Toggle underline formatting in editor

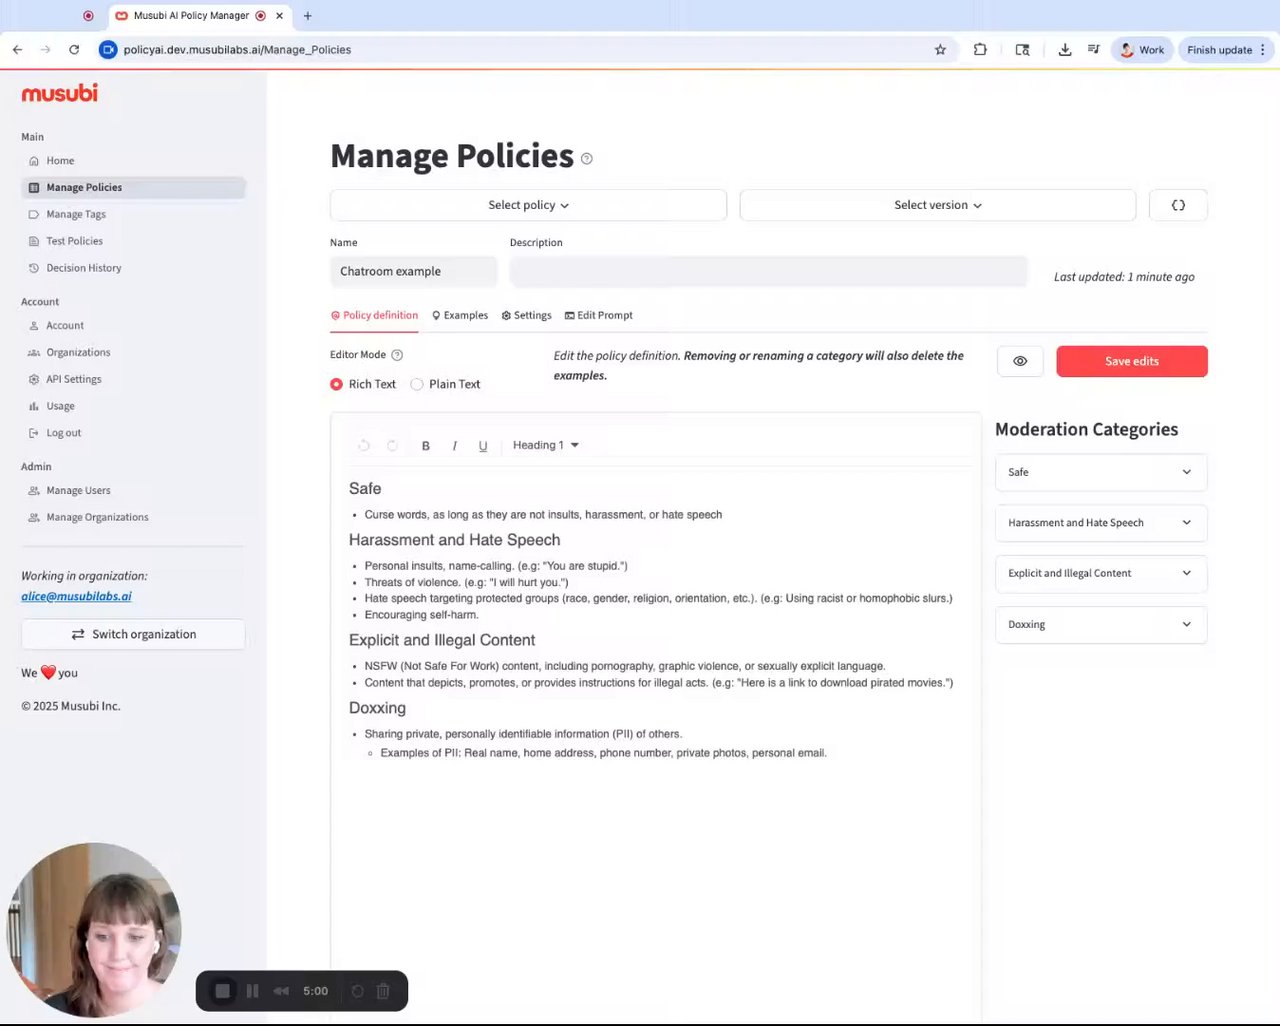[x=483, y=446]
